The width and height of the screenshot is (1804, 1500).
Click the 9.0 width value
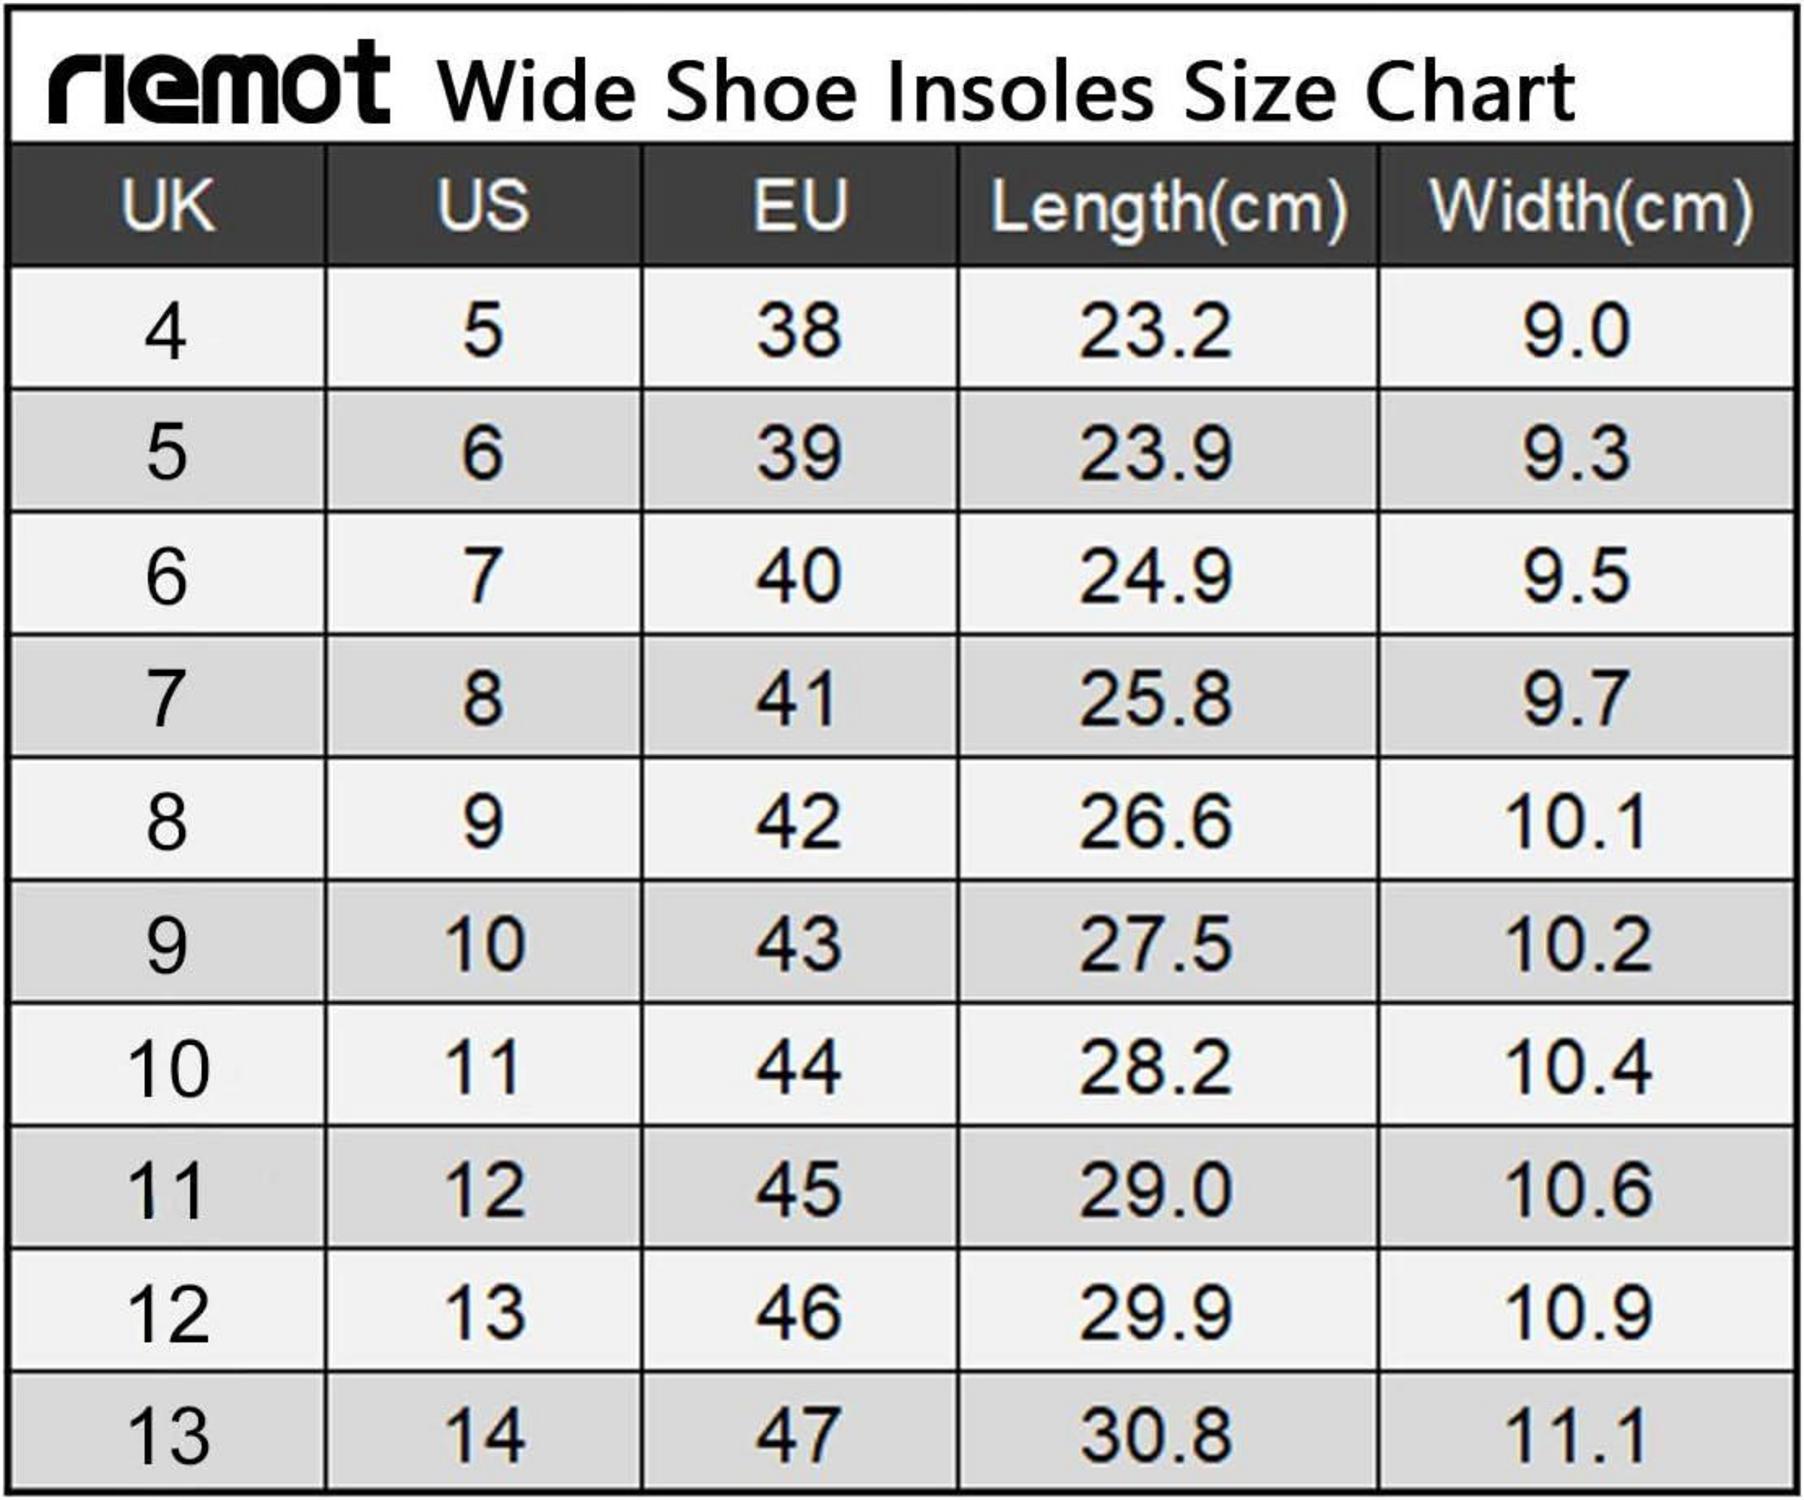coord(1576,330)
